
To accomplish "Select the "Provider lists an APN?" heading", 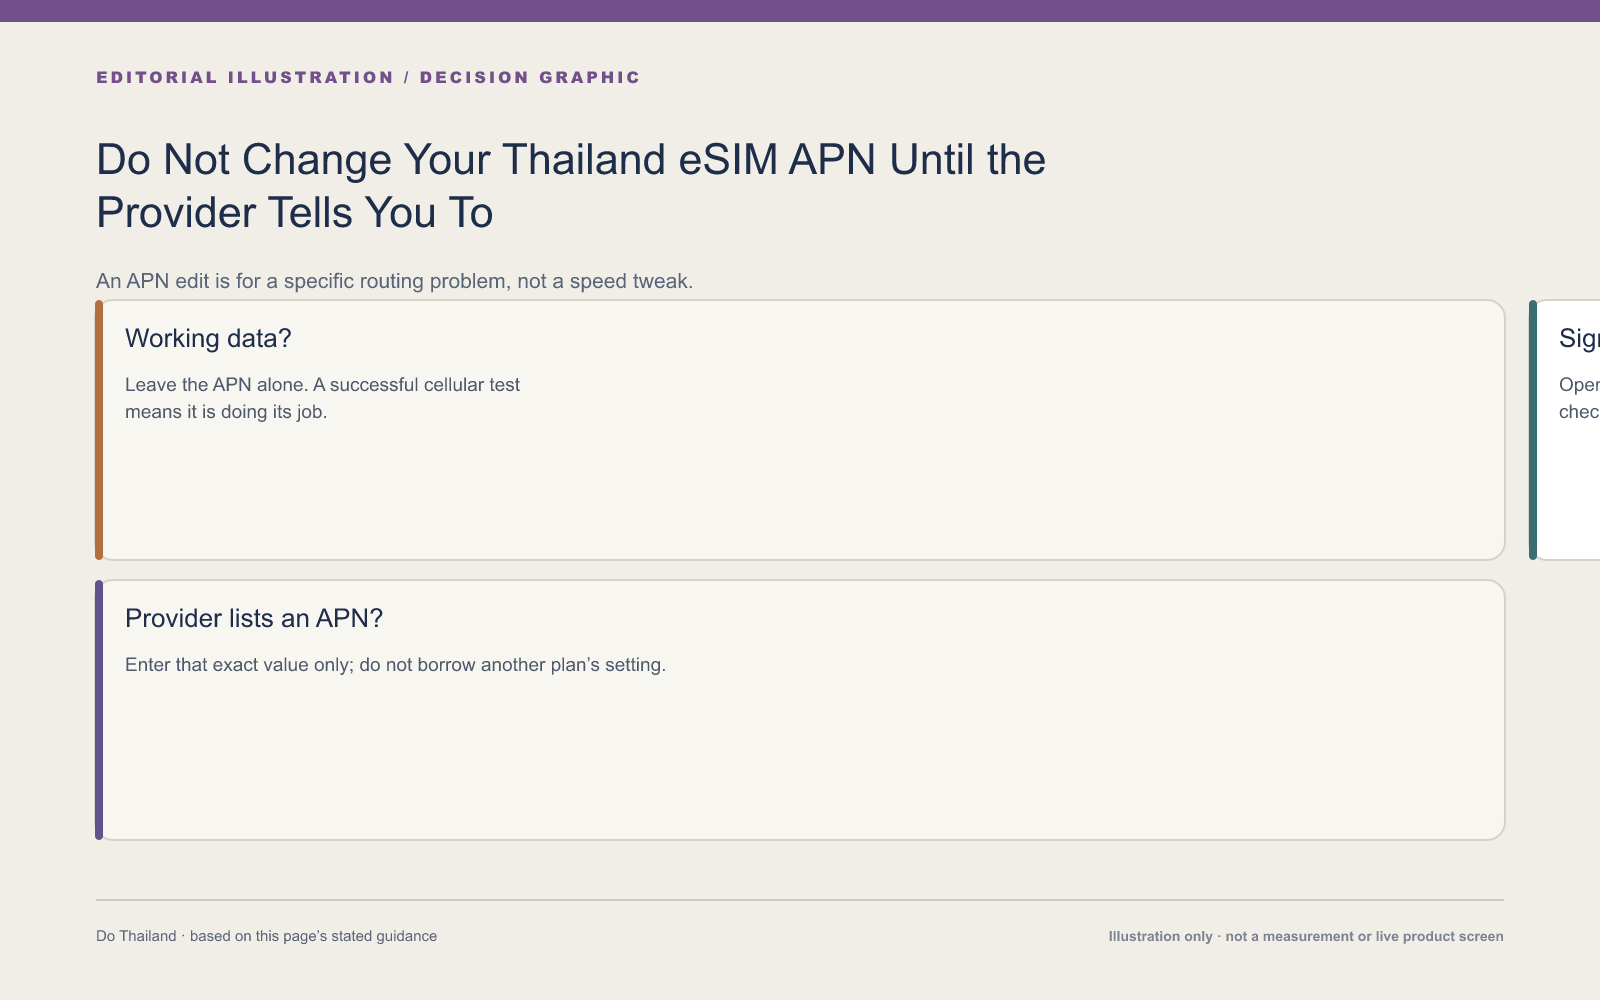I will click(254, 618).
